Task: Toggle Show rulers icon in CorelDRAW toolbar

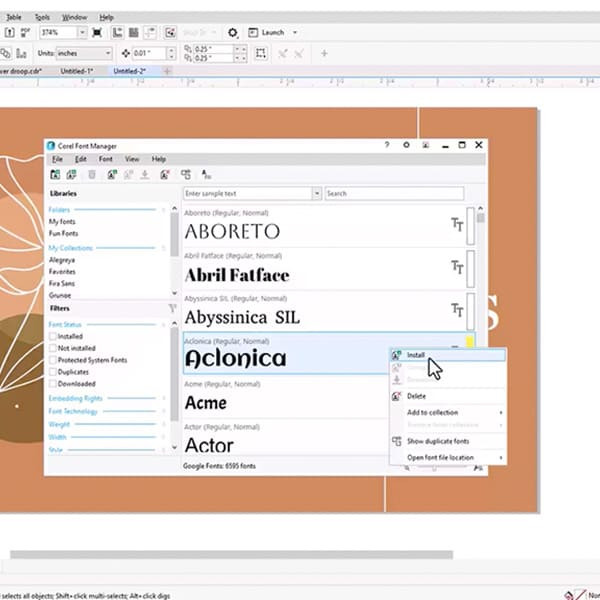Action: (117, 33)
